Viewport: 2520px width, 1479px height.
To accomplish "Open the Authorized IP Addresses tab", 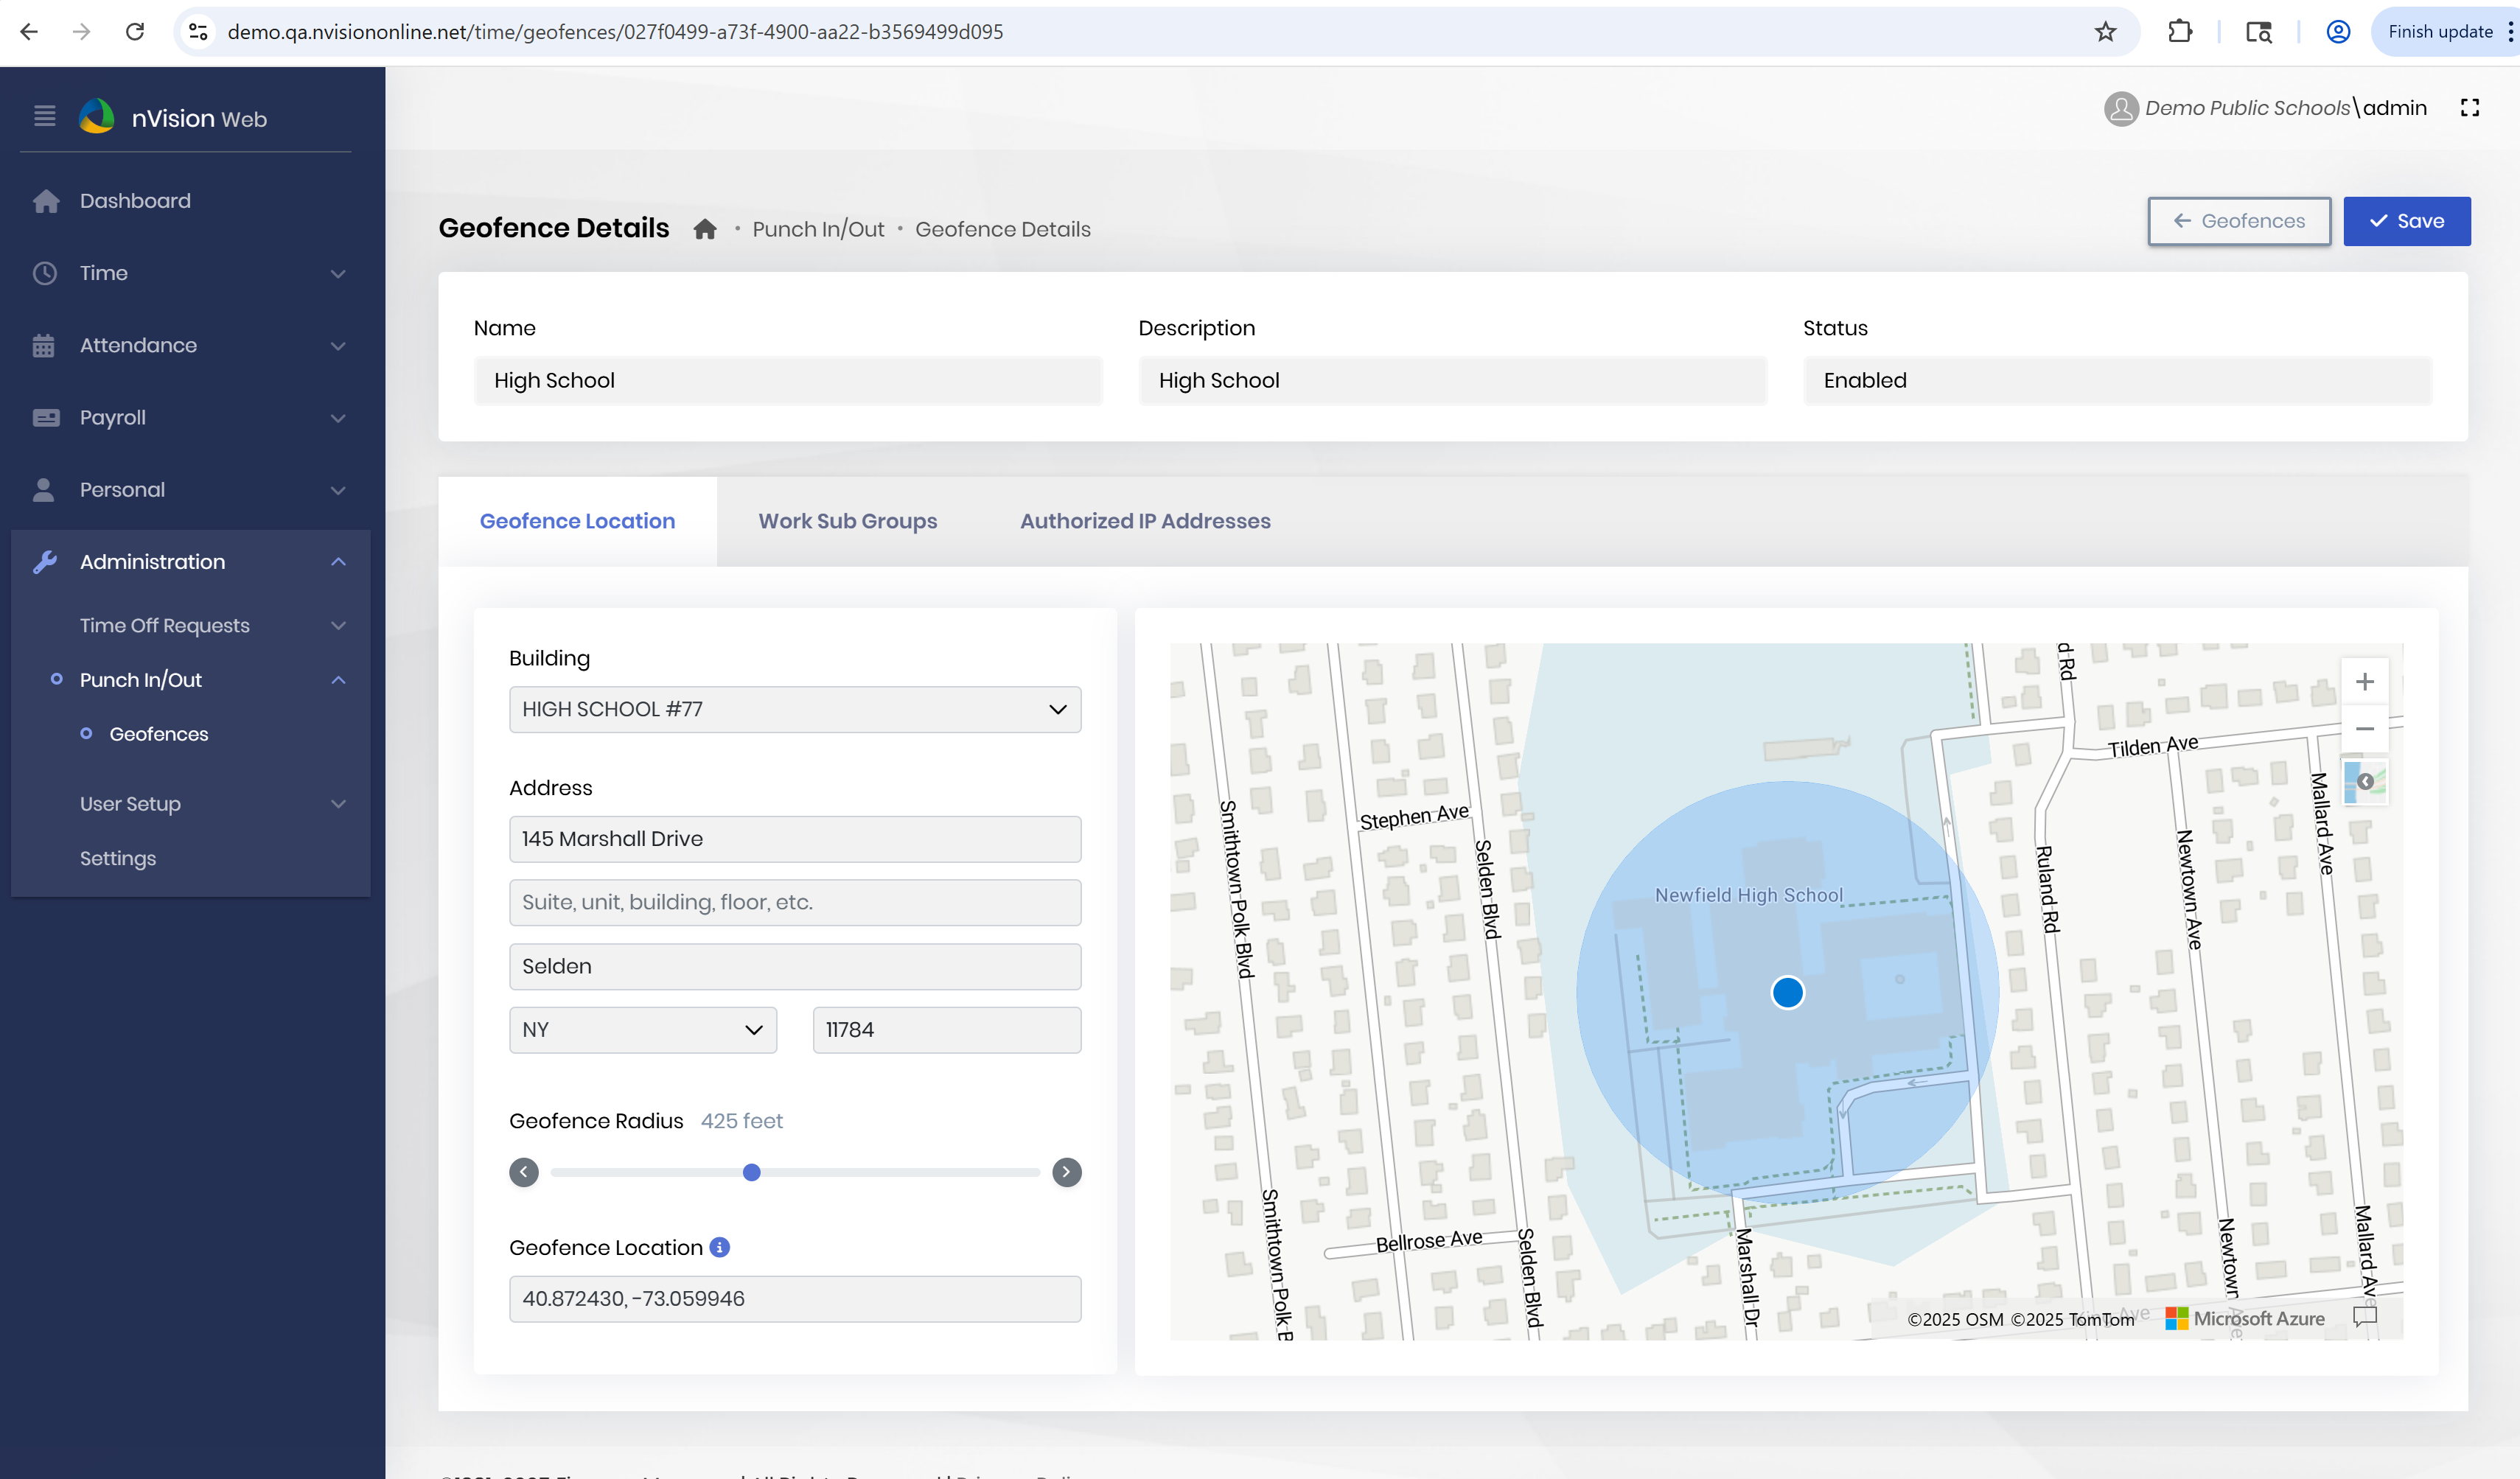I will (x=1144, y=521).
